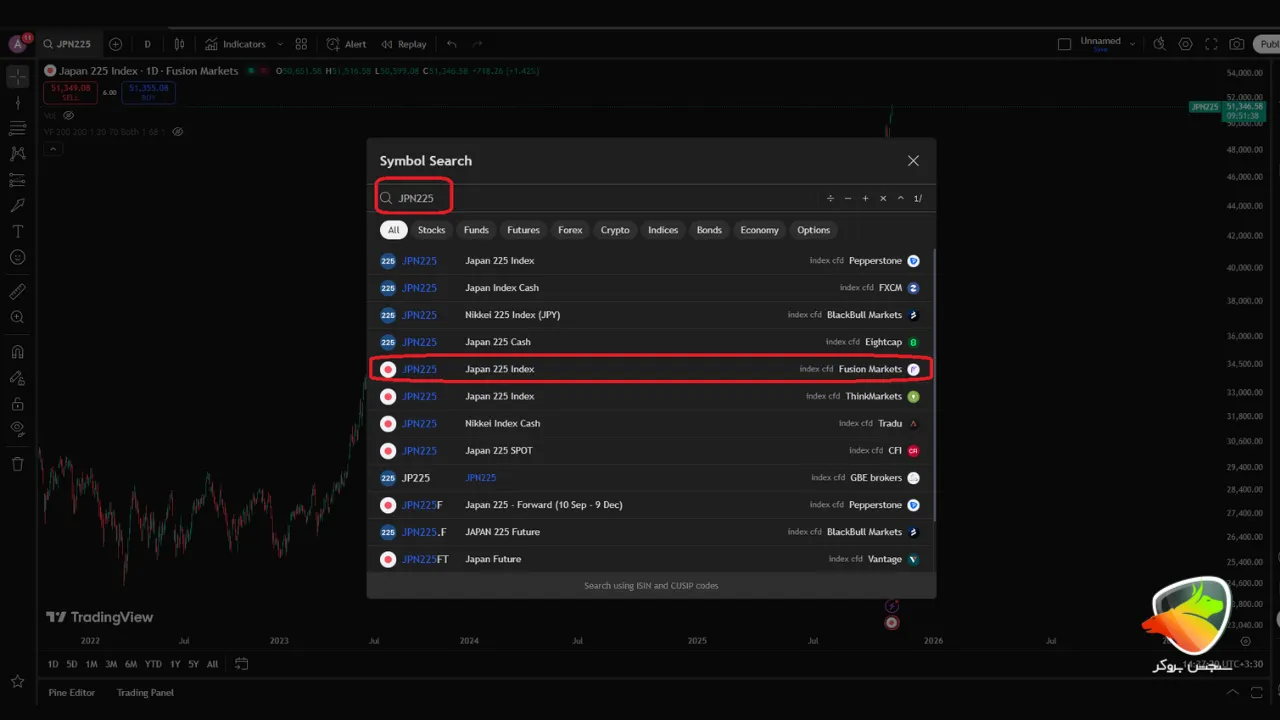1280x720 pixels.
Task: Open the forecasting and measurement tools
Action: click(17, 180)
